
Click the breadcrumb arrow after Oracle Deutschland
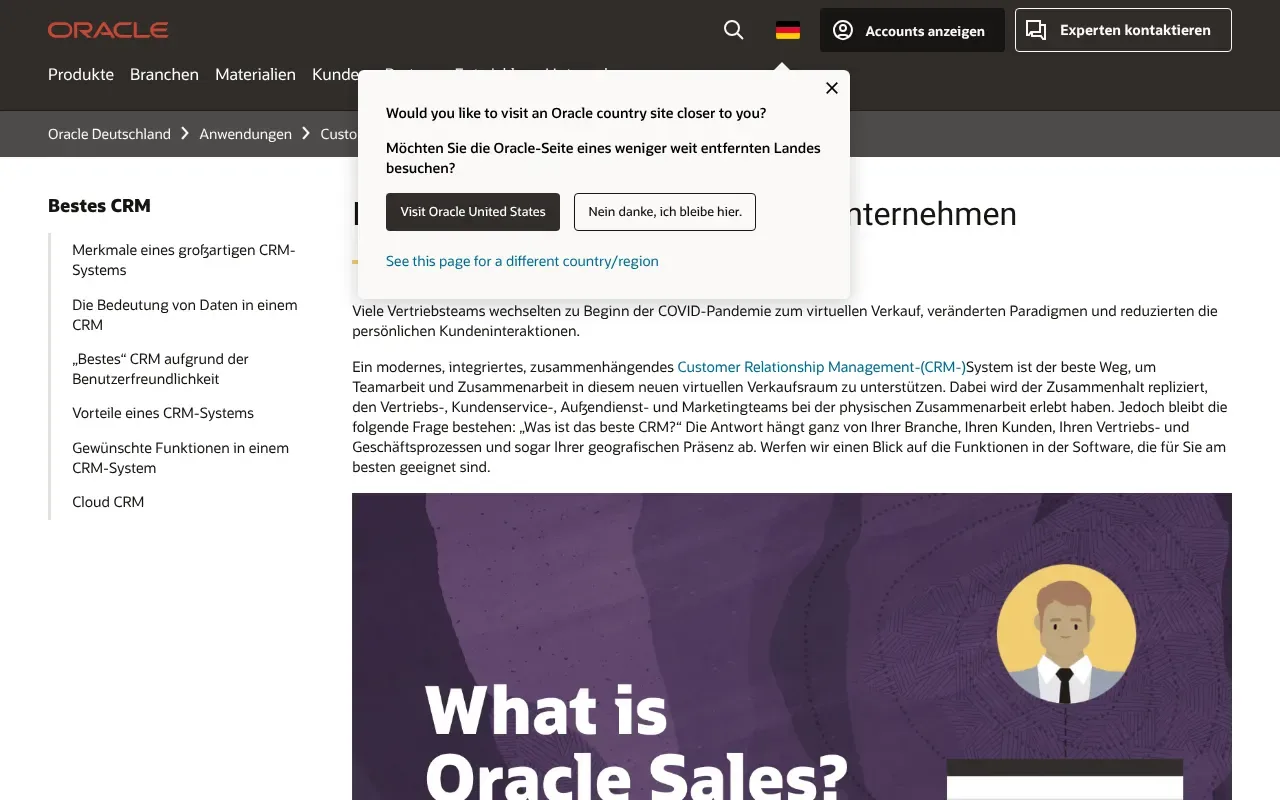[185, 133]
